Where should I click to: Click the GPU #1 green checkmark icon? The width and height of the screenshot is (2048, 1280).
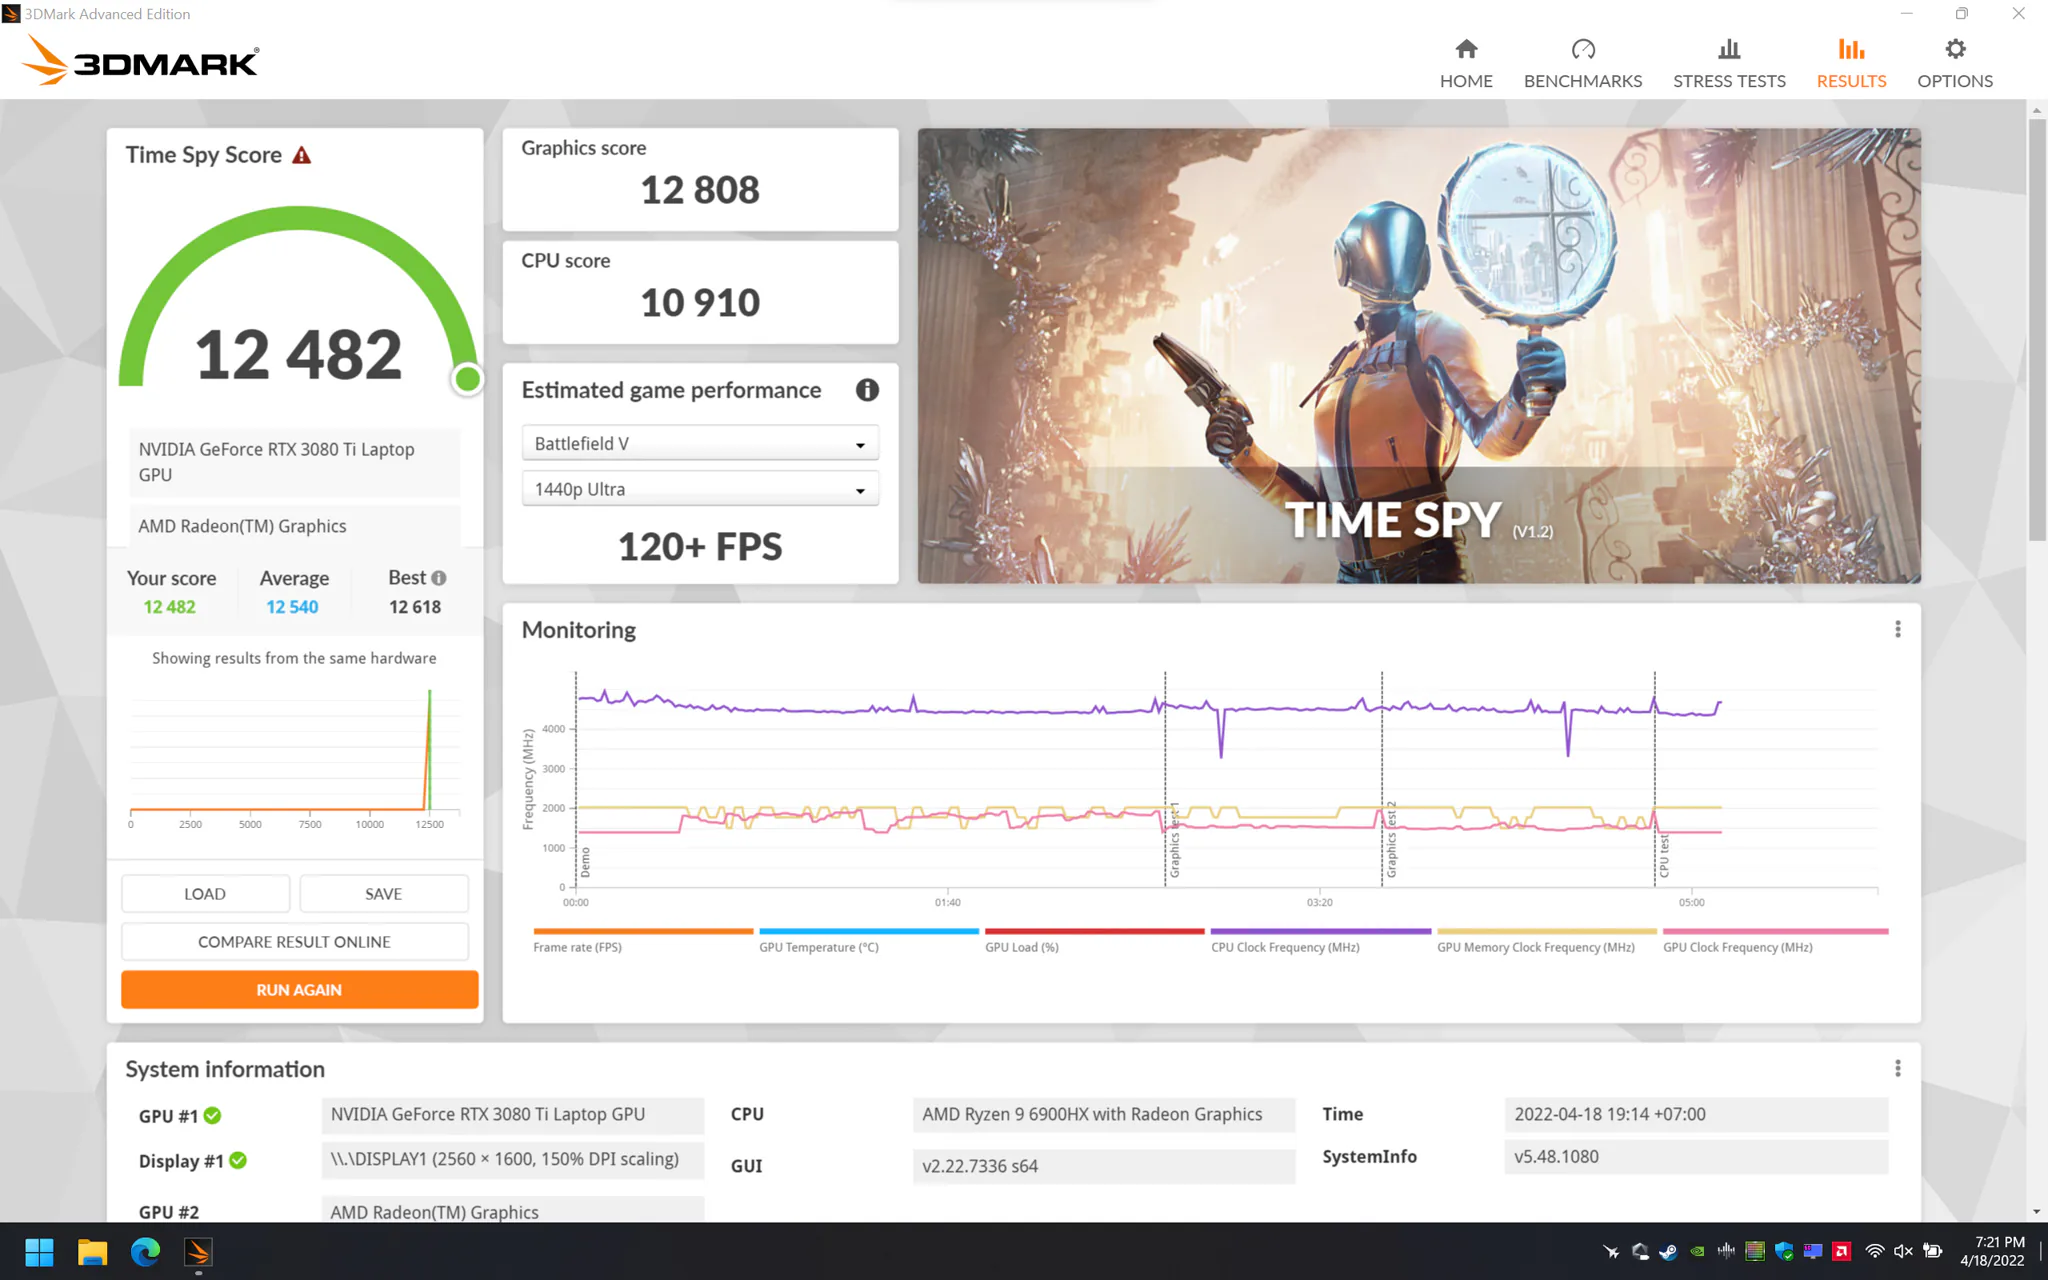point(213,1115)
